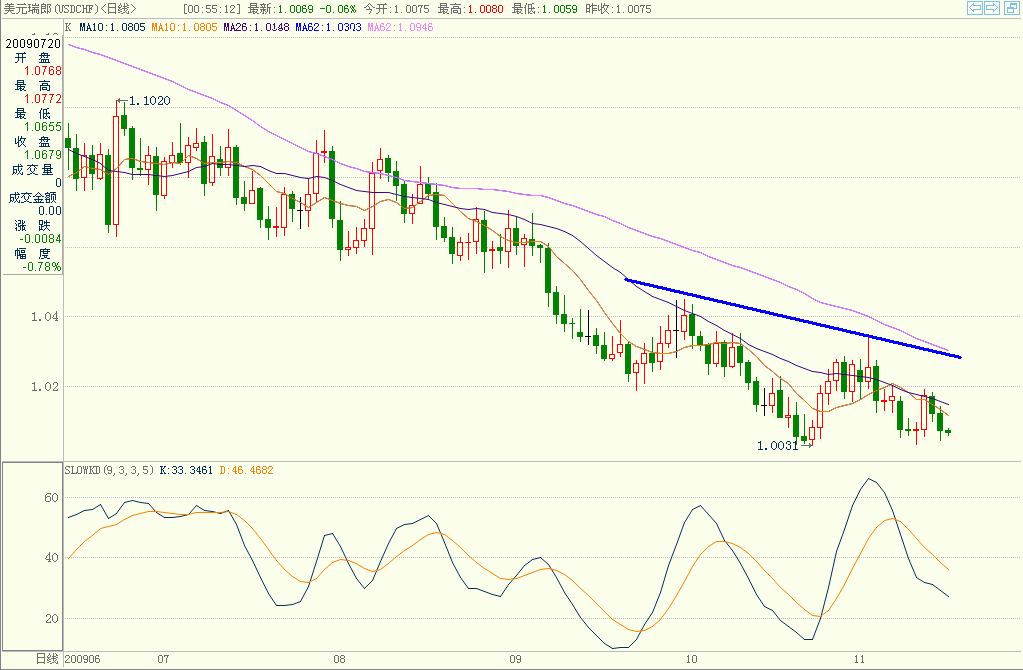Click the 11 month marker on timeline

click(859, 659)
